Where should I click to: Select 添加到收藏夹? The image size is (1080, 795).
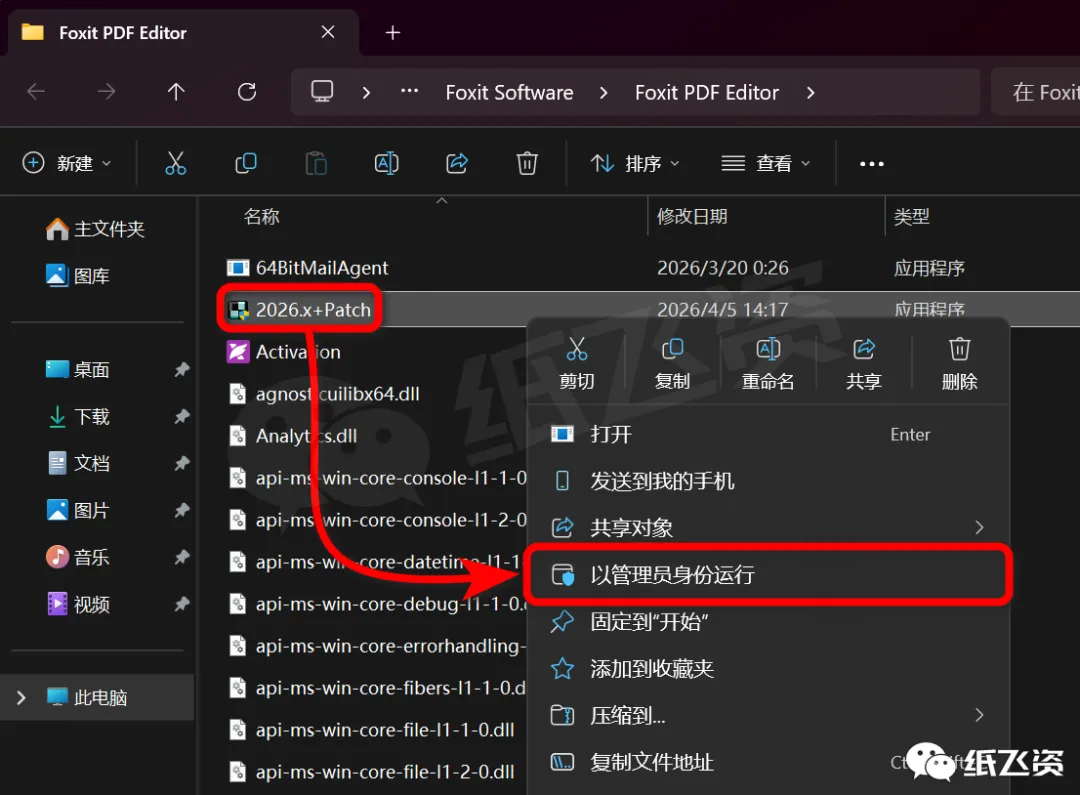[767, 668]
